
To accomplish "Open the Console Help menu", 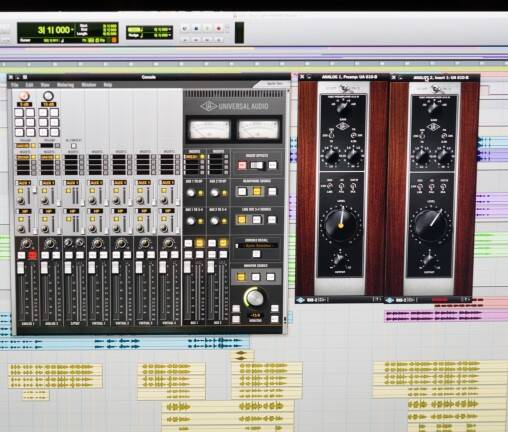I will (107, 85).
